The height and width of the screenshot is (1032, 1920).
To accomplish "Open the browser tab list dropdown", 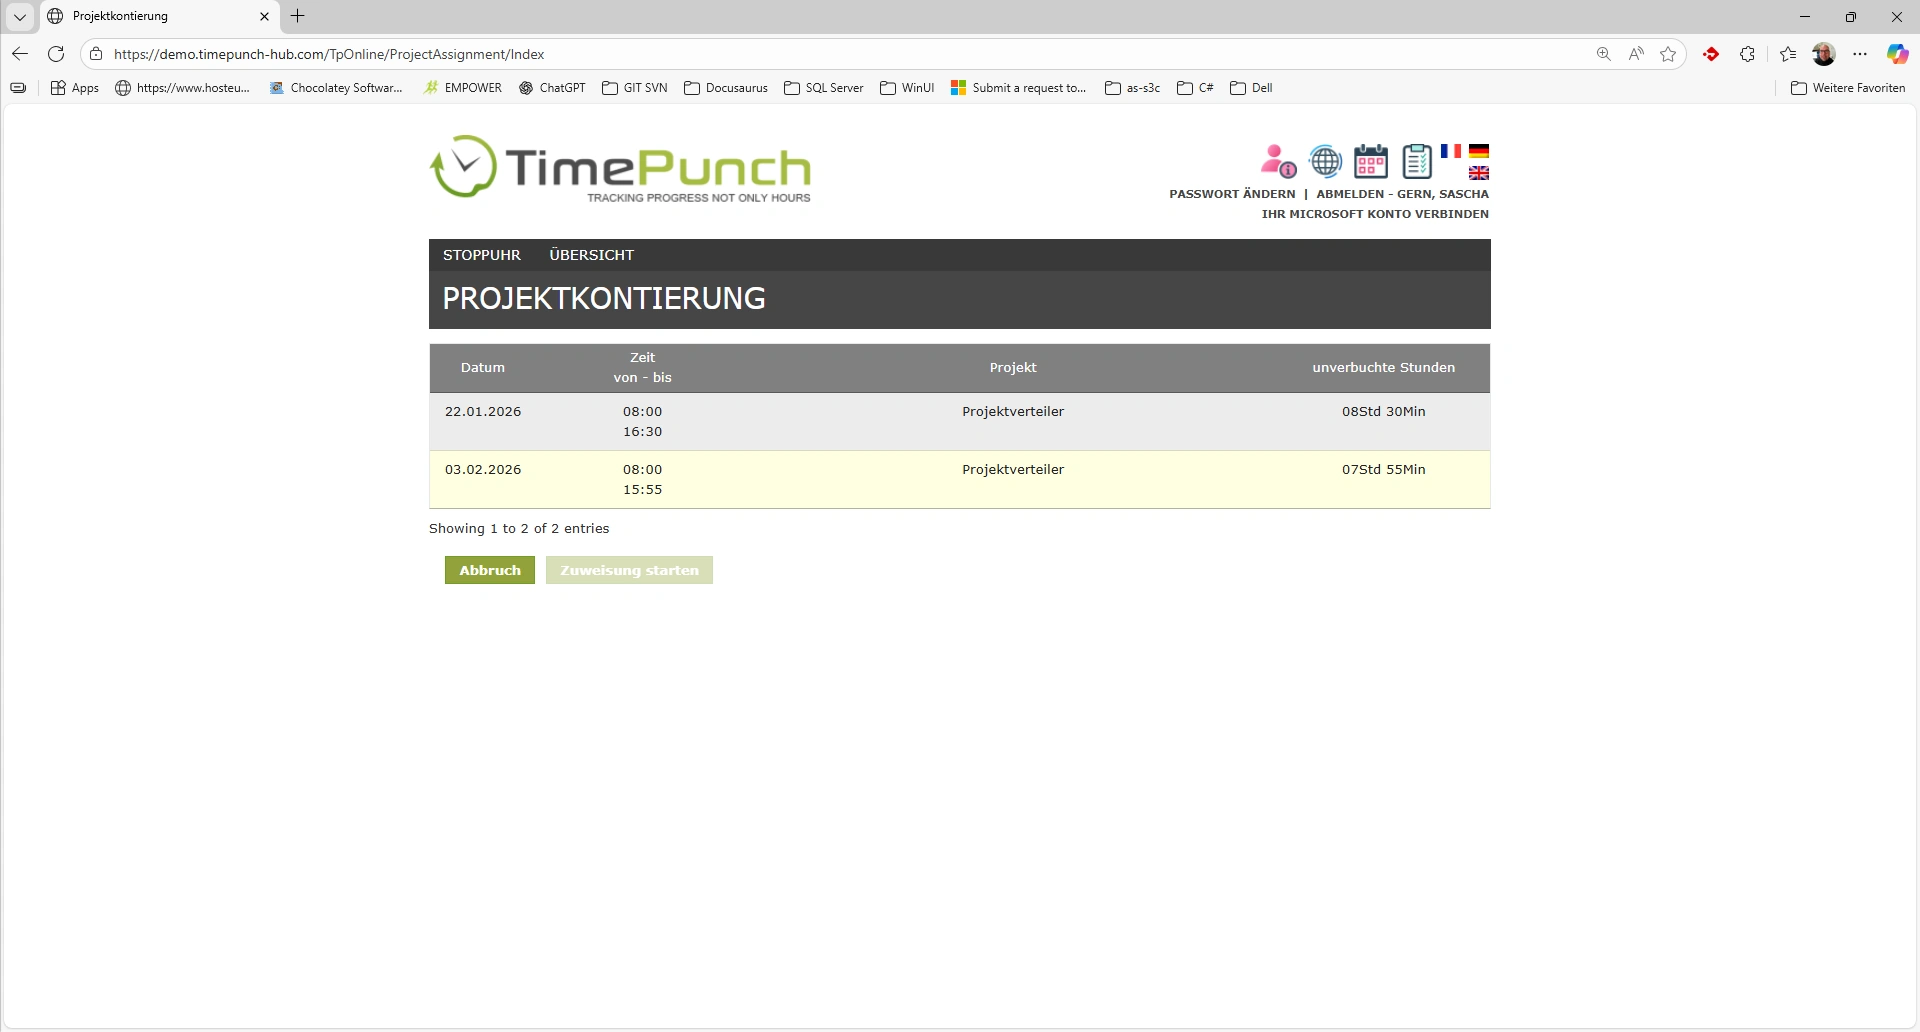I will [20, 17].
